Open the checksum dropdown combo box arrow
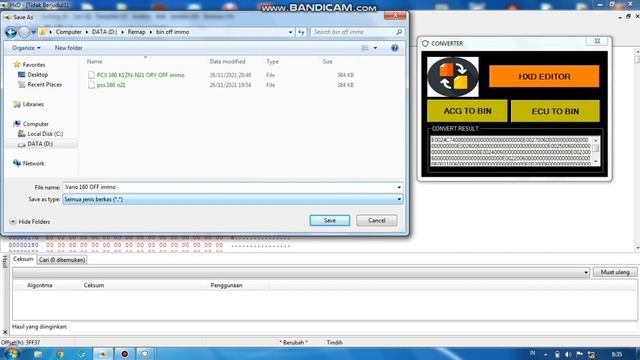640x360 pixels. (586, 272)
